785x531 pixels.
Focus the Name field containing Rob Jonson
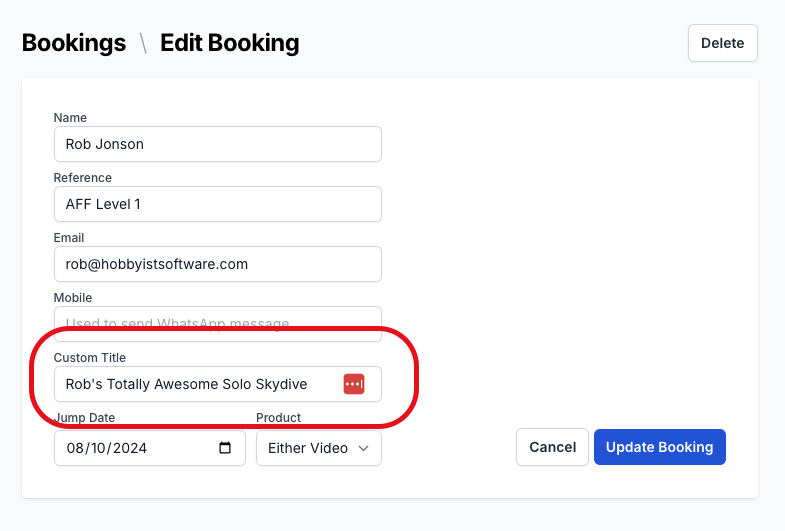click(x=218, y=144)
